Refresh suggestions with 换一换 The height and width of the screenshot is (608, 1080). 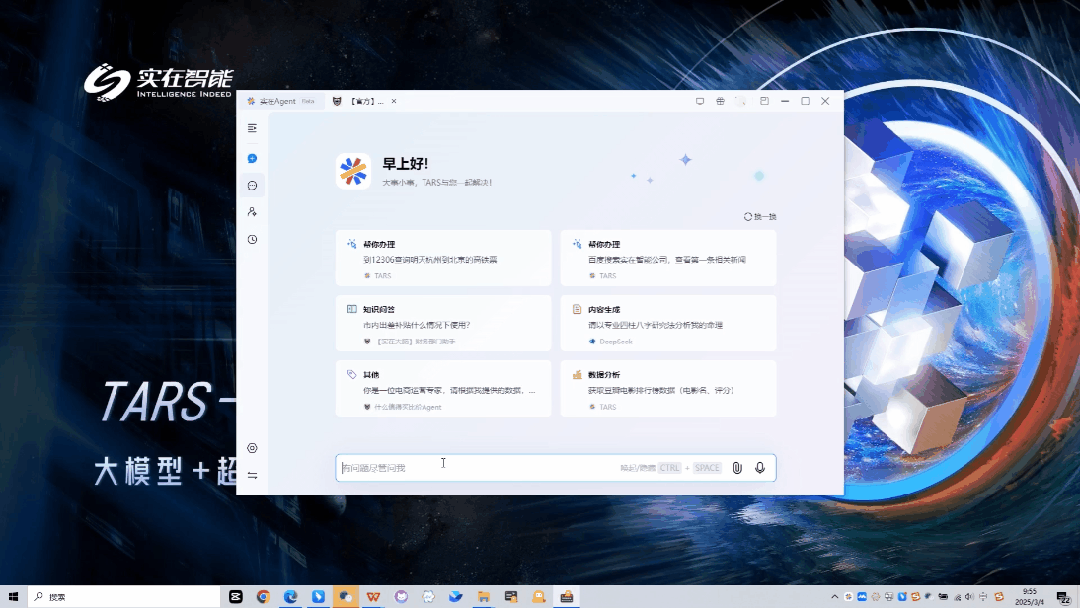pyautogui.click(x=760, y=216)
